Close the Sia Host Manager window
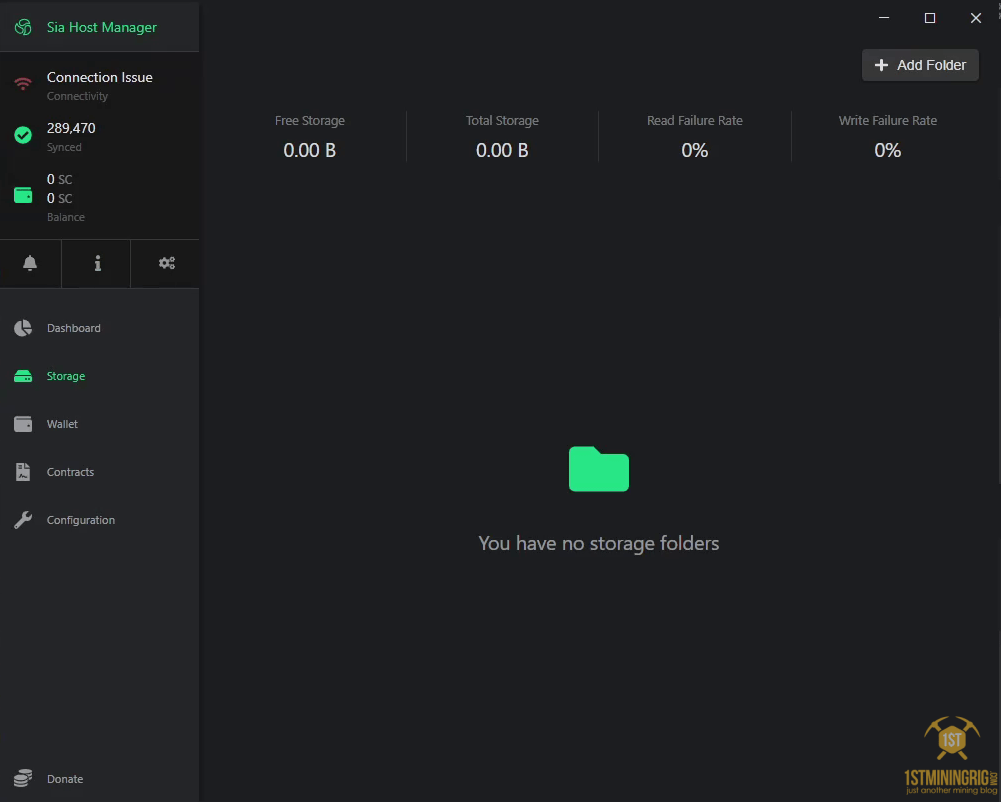This screenshot has width=1001, height=802. pos(976,18)
